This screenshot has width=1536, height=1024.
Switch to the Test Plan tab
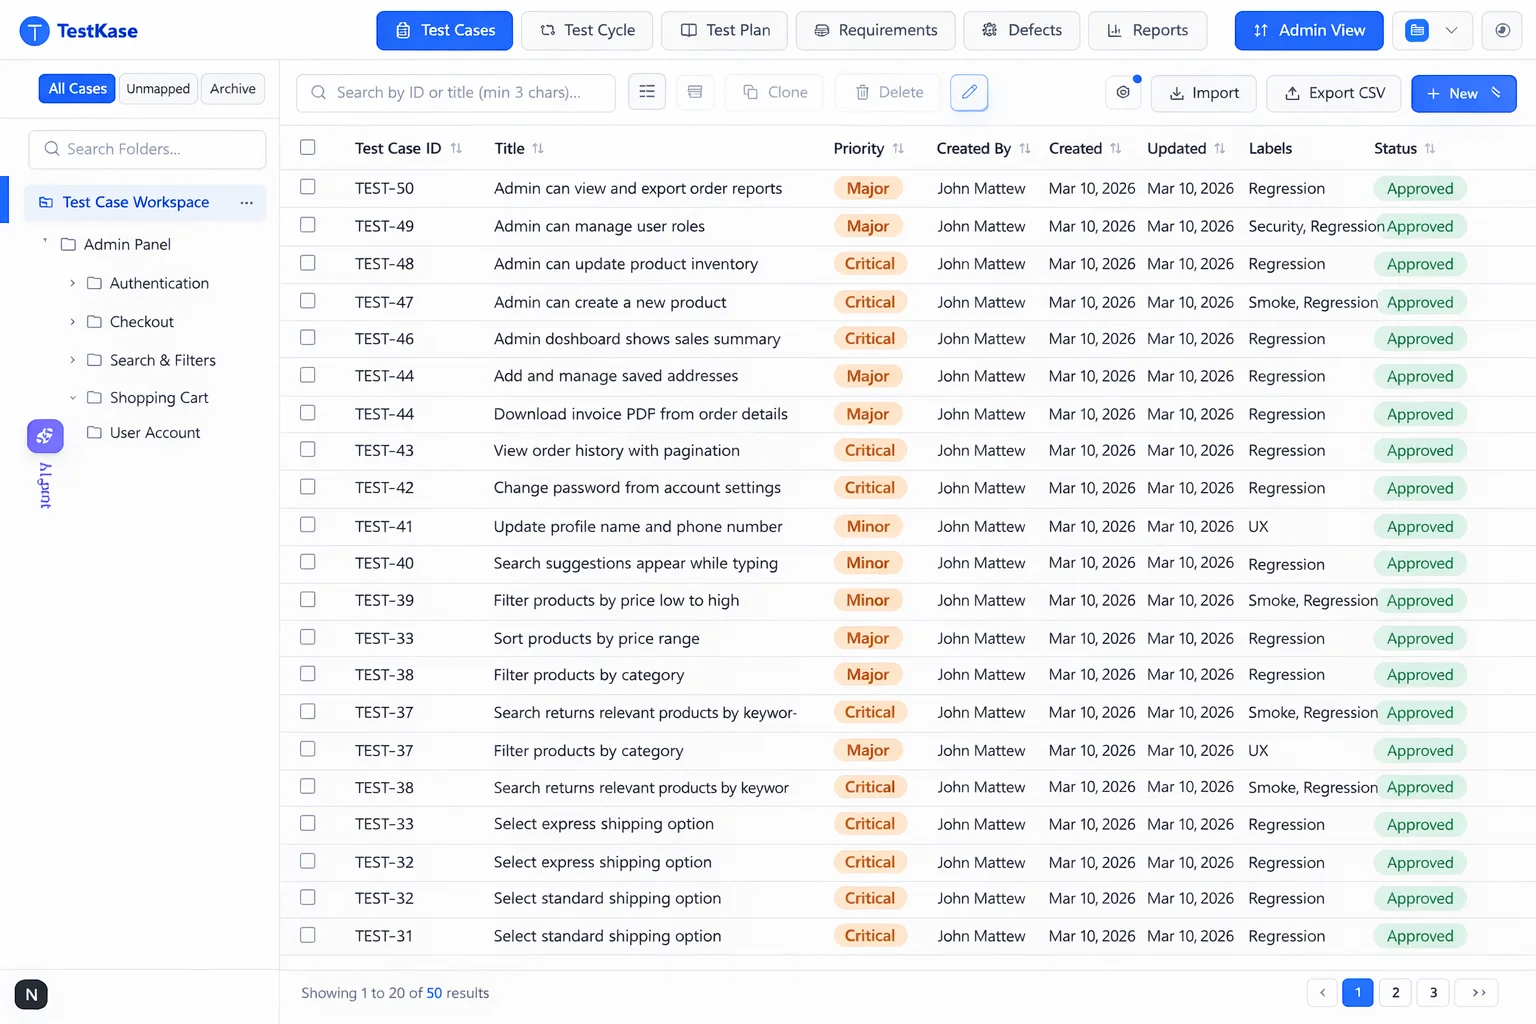pos(724,30)
